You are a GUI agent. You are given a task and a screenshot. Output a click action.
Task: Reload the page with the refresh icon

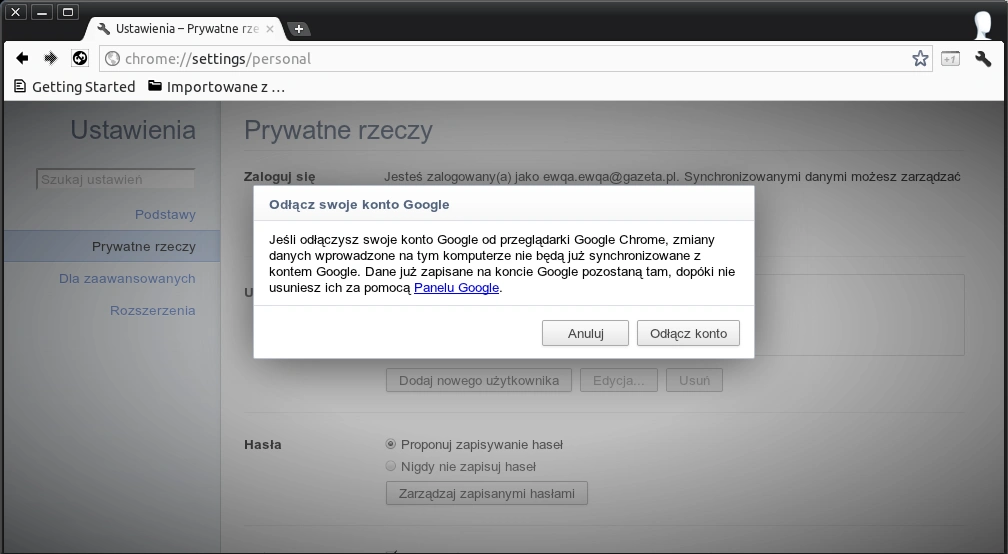point(80,58)
